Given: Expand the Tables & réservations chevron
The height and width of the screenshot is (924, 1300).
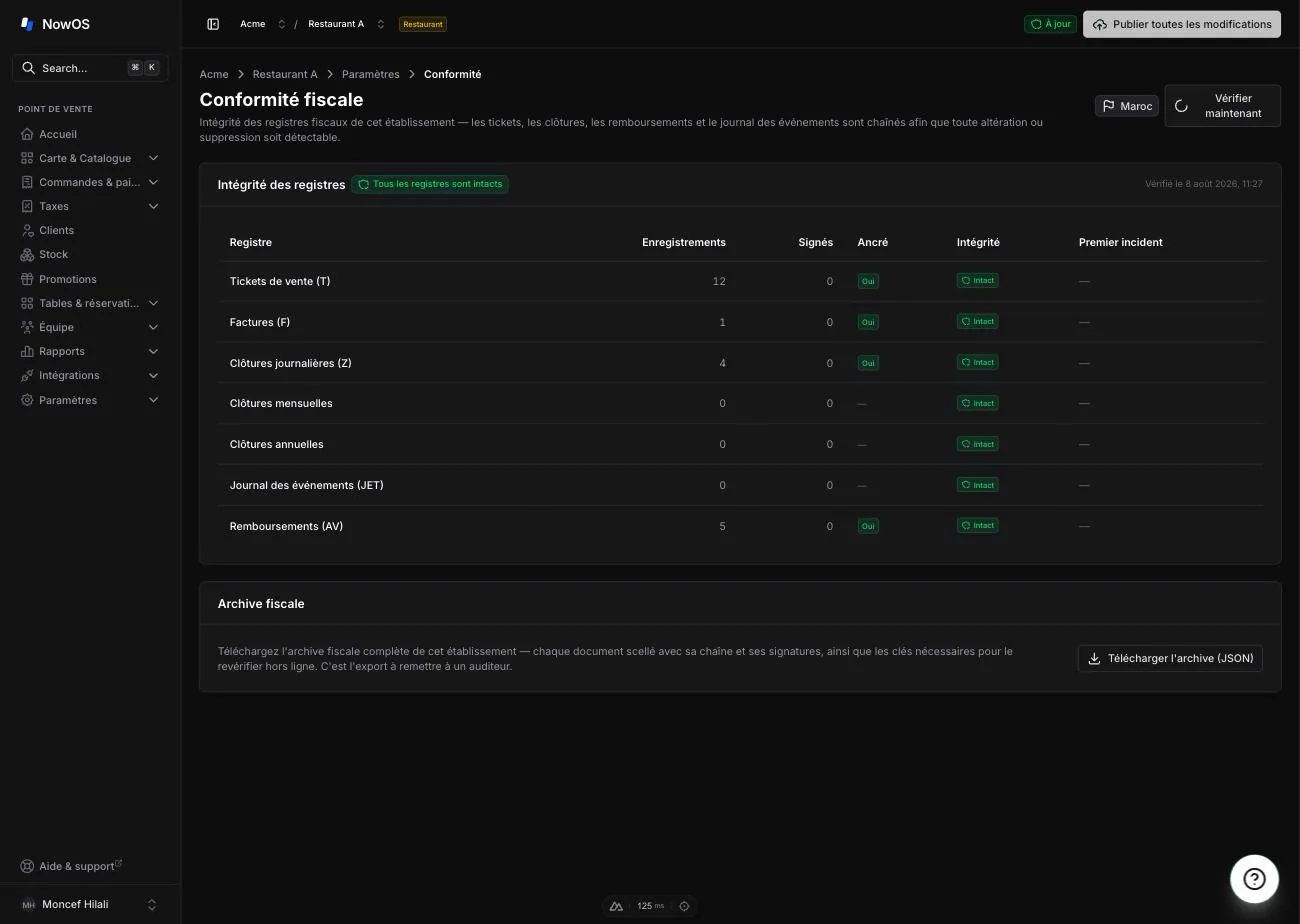Looking at the screenshot, I should (x=153, y=303).
